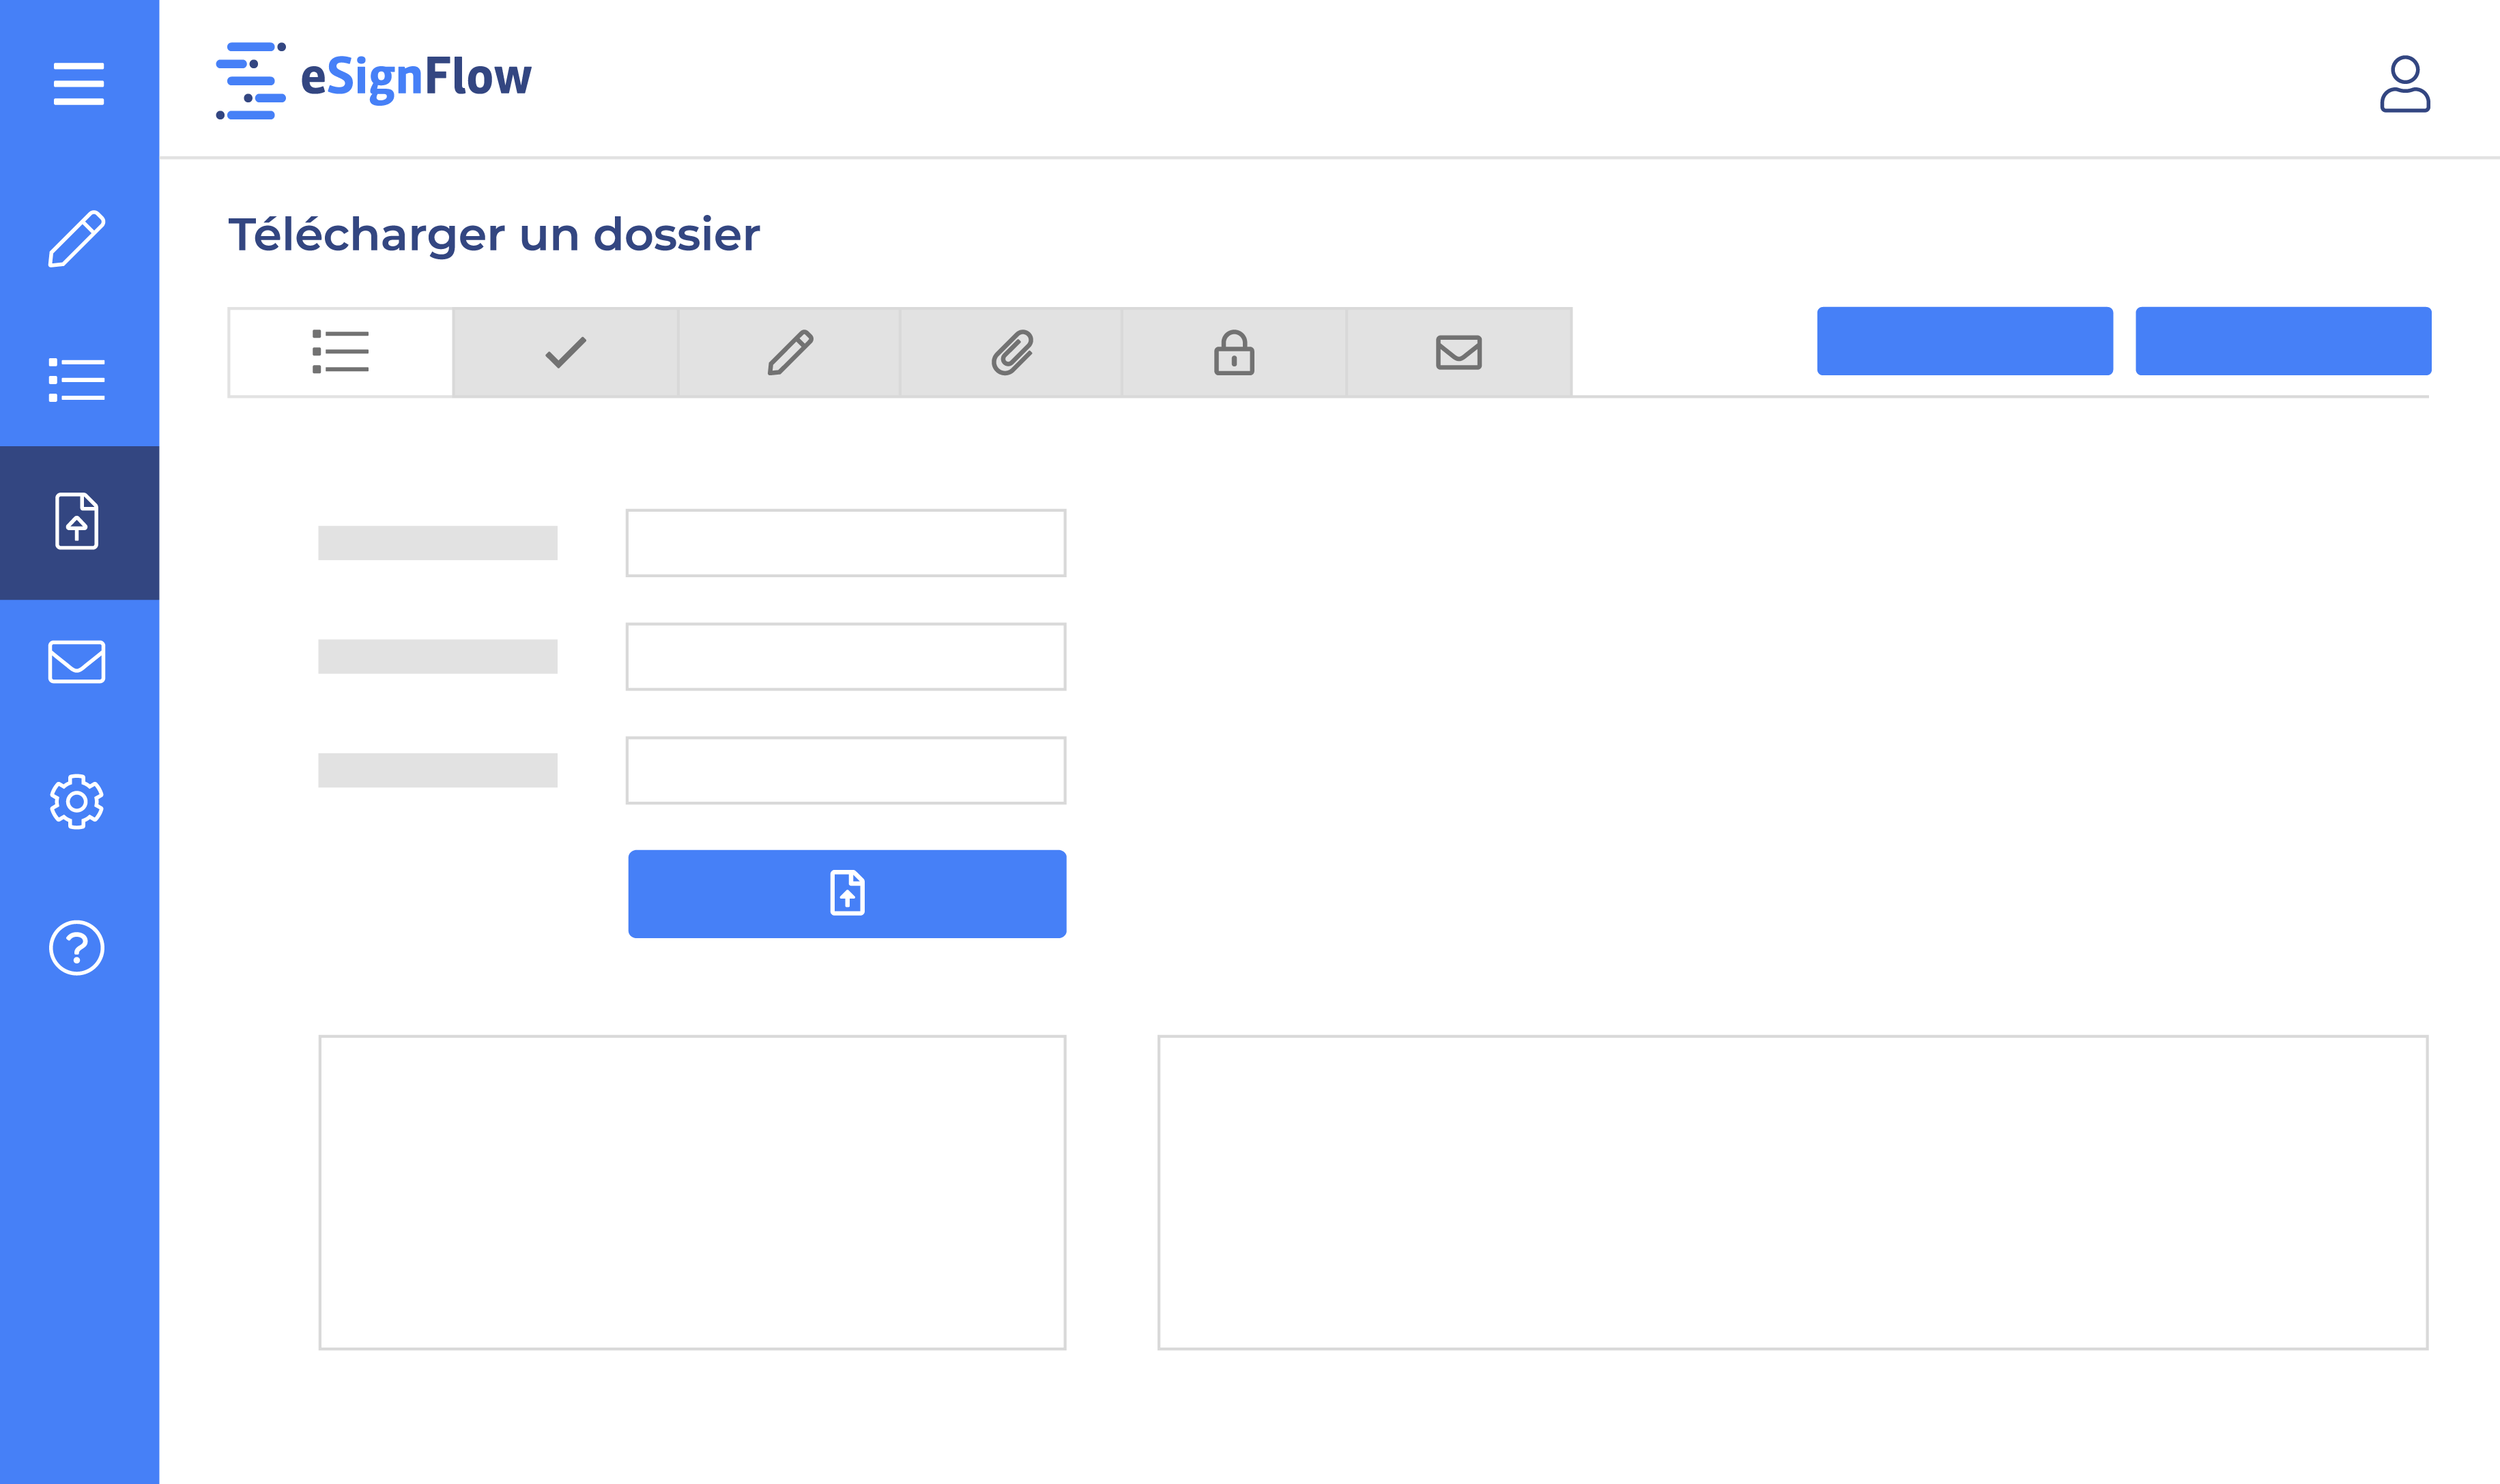
Task: Click the pencil edit icon in sidebar
Action: [x=77, y=239]
